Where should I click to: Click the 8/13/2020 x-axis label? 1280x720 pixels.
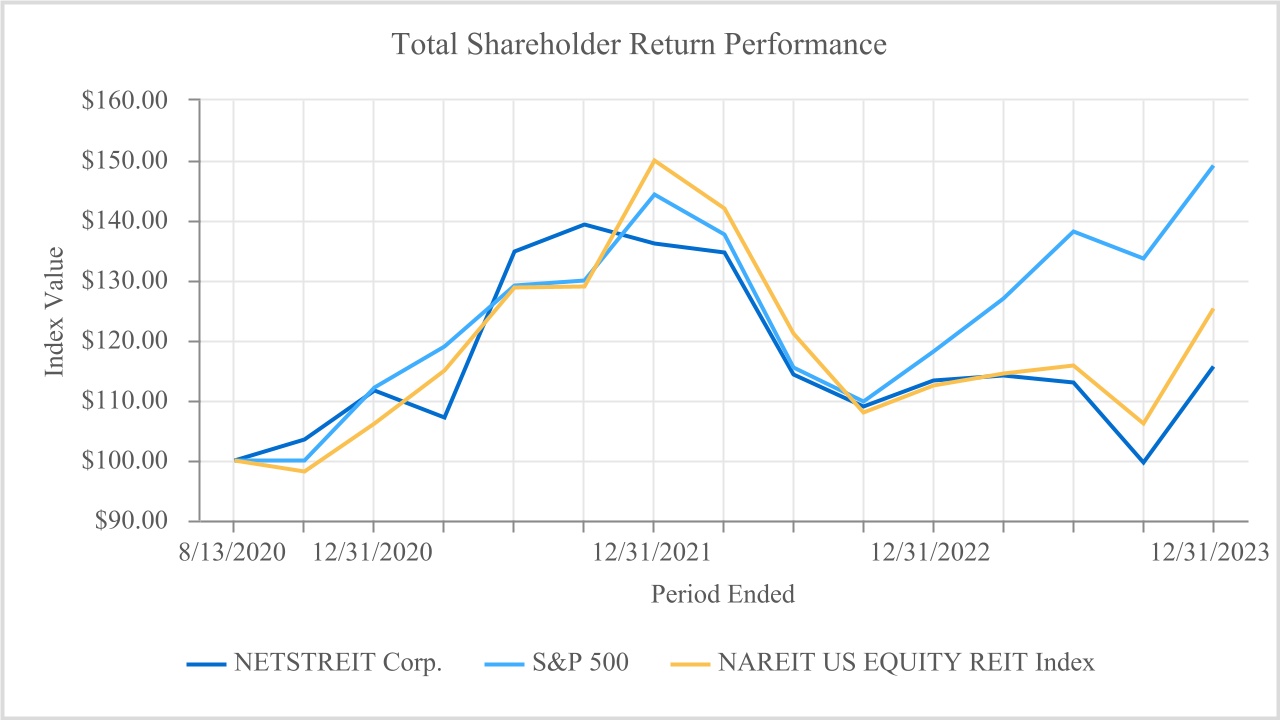(x=234, y=552)
